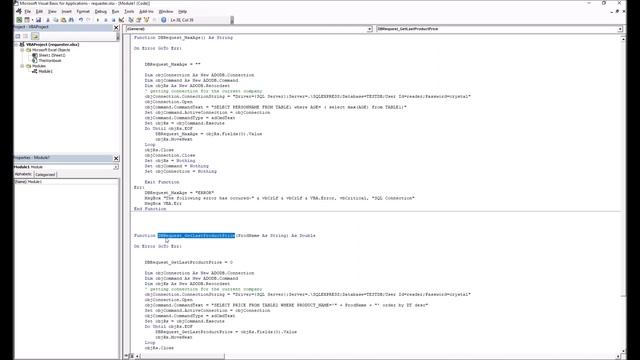Open the Help menu

[x=182, y=11]
